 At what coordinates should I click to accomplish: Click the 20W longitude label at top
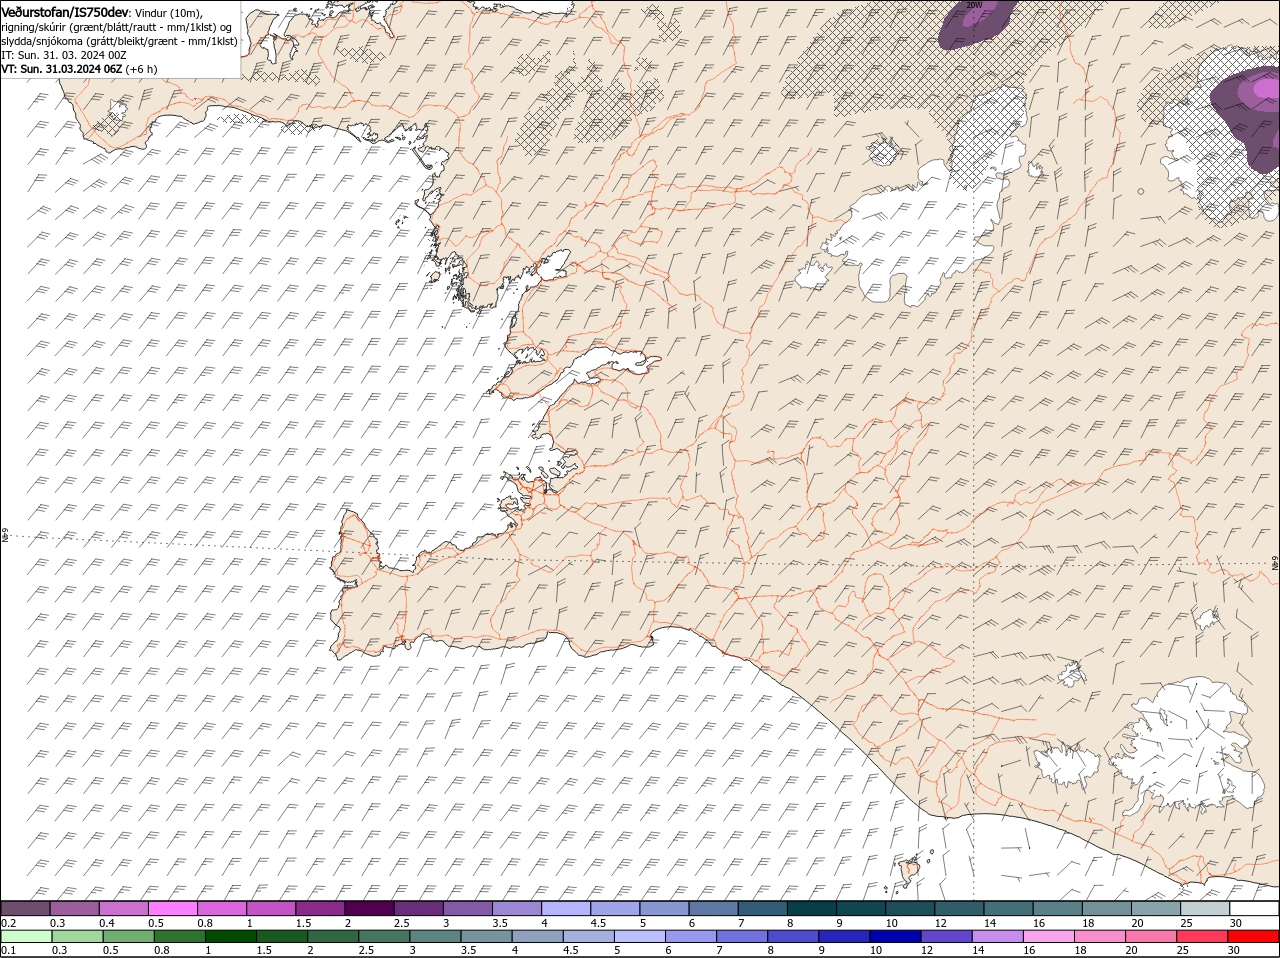tap(974, 5)
